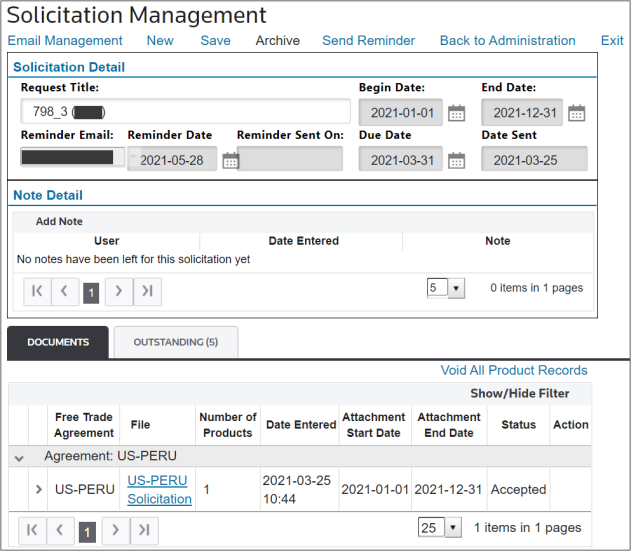Click the Begin Date field
The width and height of the screenshot is (631, 551).
401,112
